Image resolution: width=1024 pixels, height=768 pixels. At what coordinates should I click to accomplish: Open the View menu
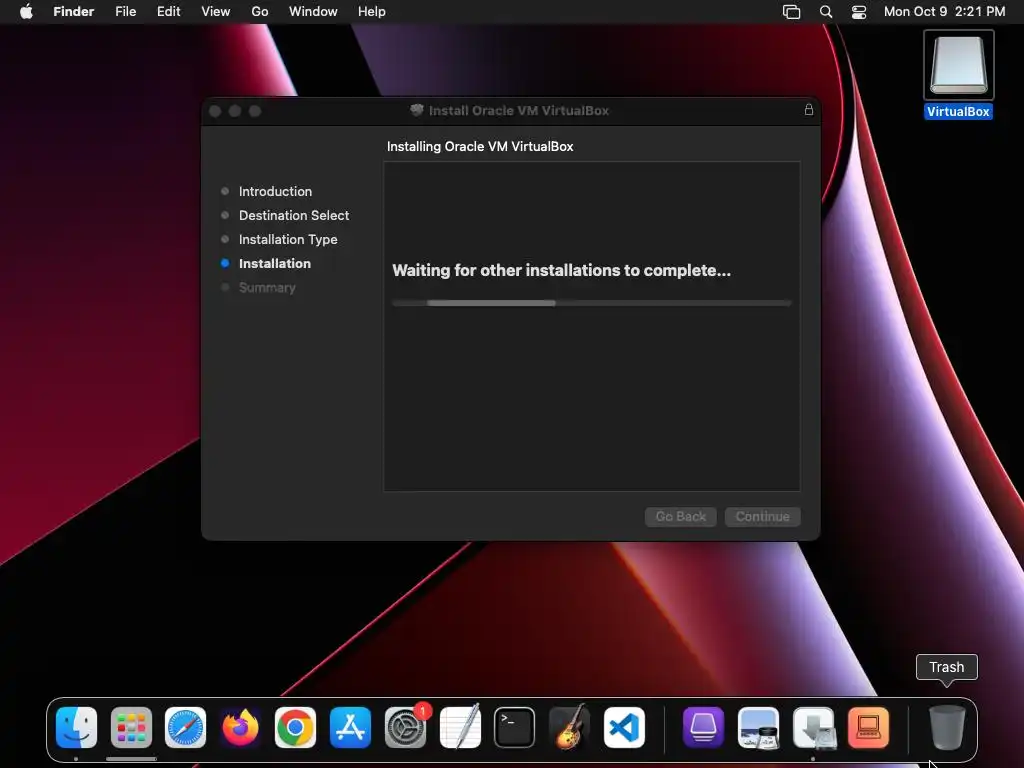click(x=216, y=12)
